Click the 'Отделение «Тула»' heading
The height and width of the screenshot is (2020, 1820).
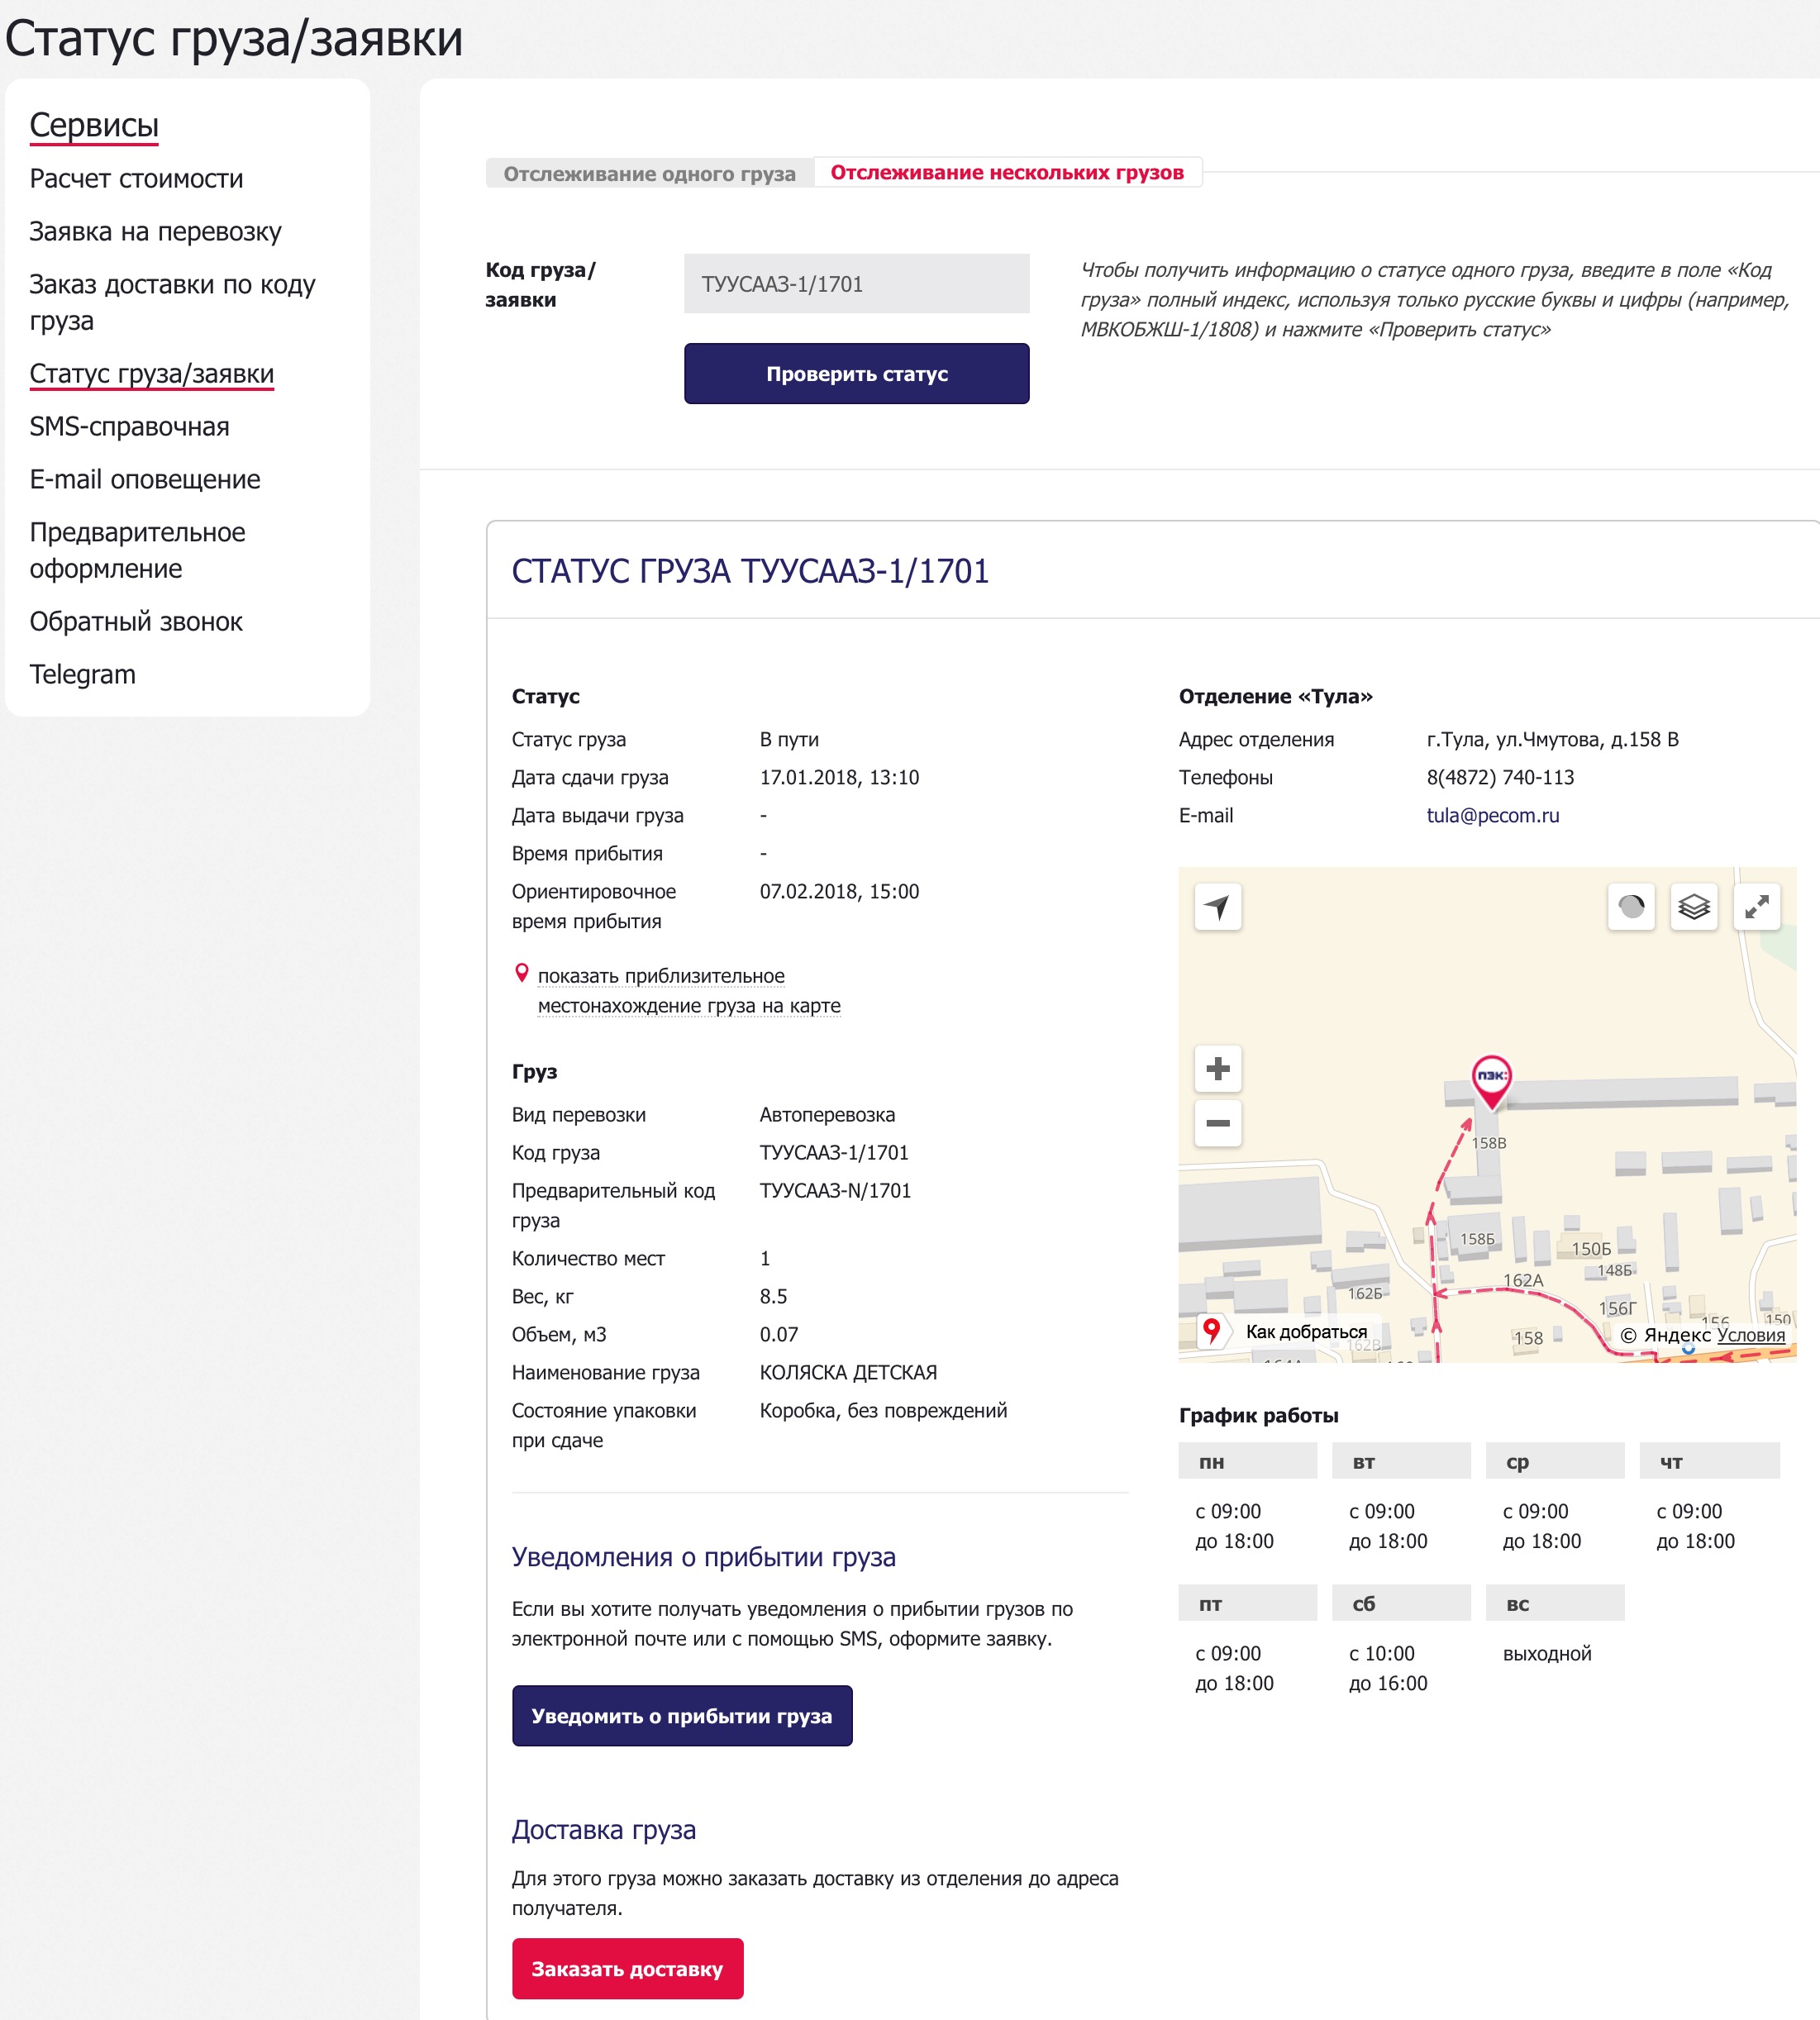click(1275, 697)
